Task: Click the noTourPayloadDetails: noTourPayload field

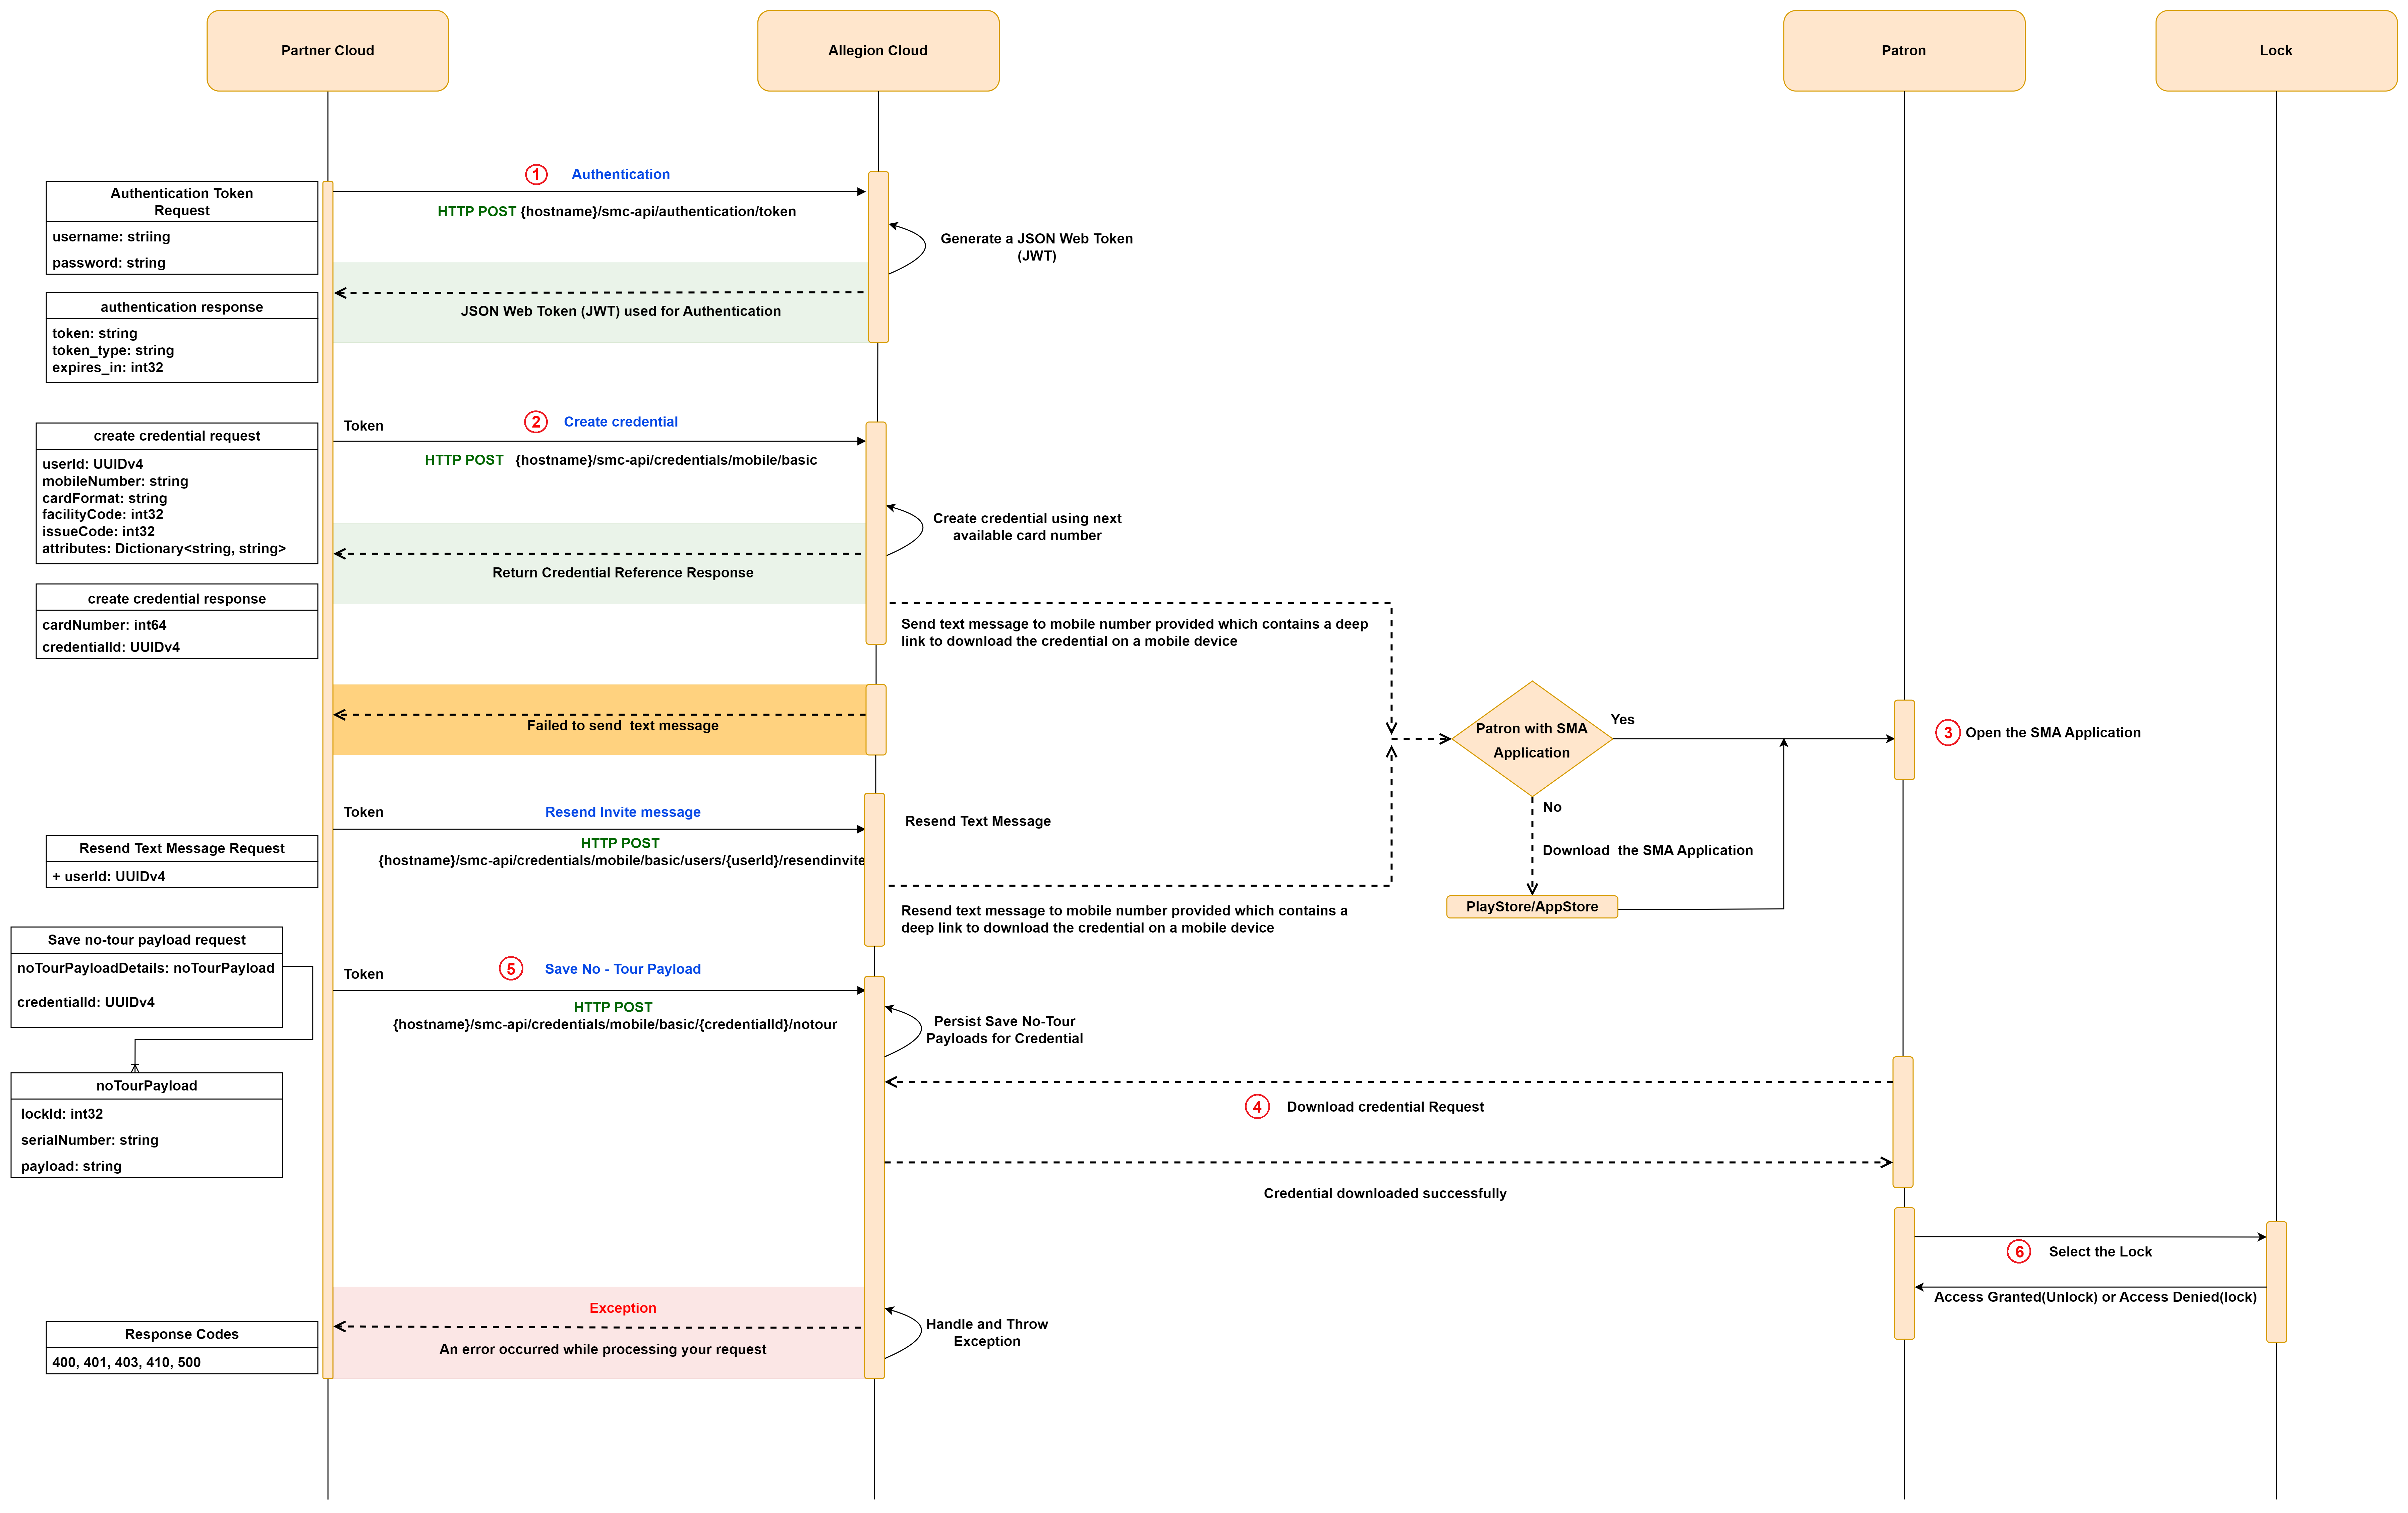Action: point(146,968)
